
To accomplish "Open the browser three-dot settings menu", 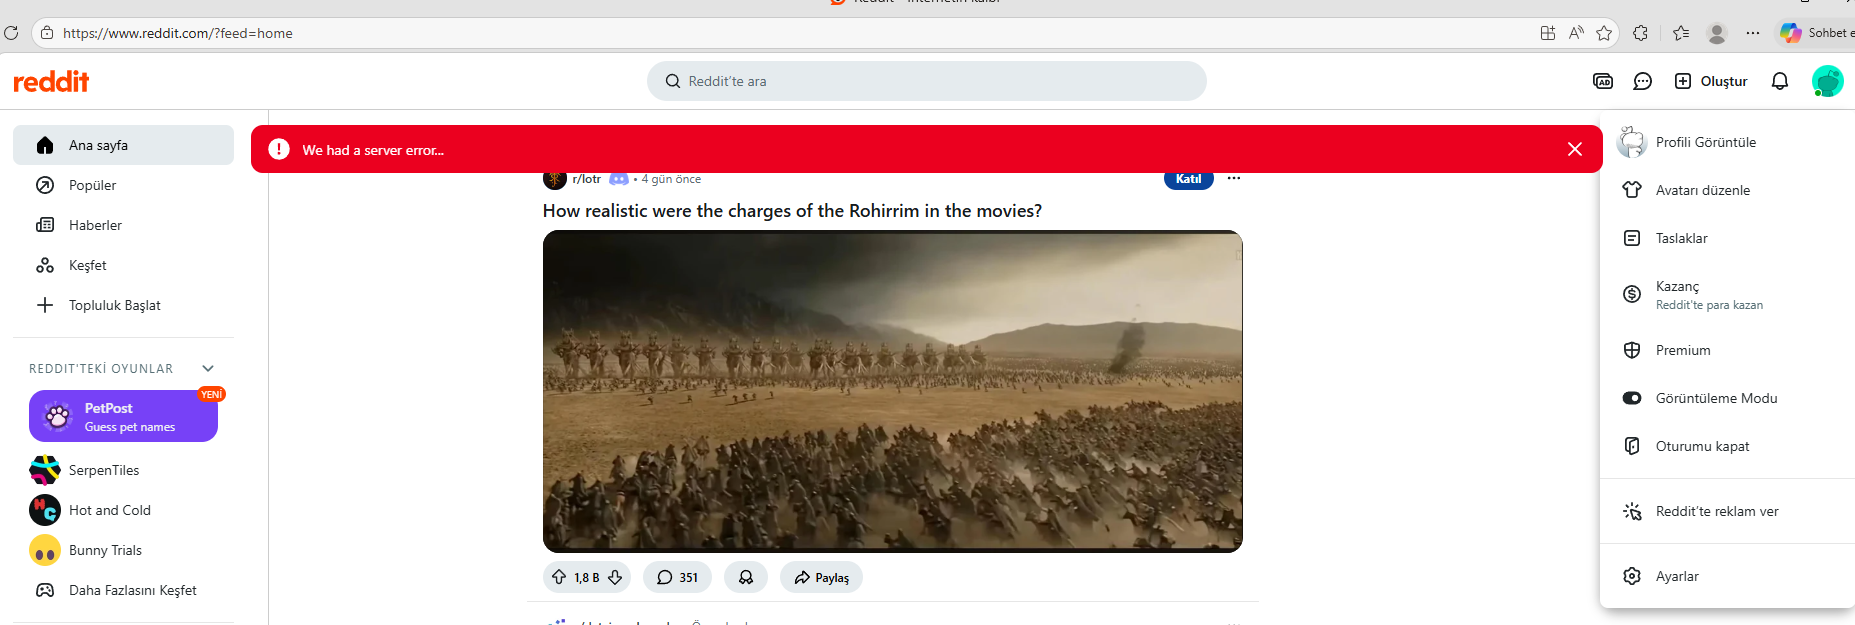I will tap(1753, 33).
